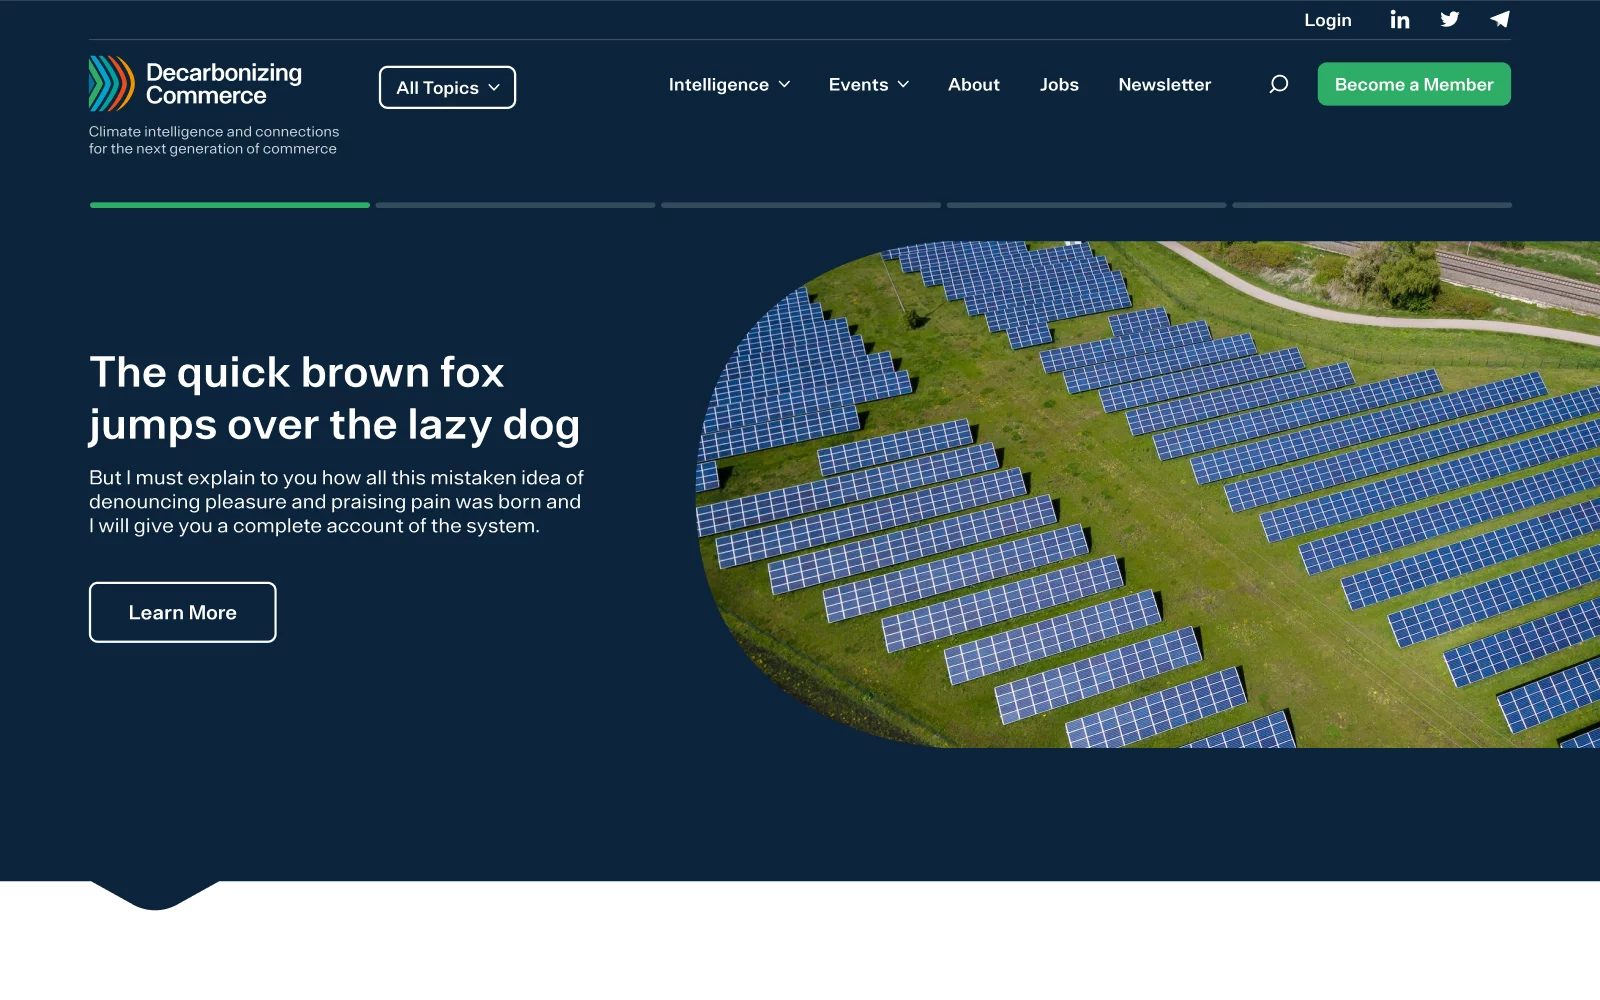Click the search magnifier icon
This screenshot has width=1600, height=1000.
pyautogui.click(x=1278, y=84)
